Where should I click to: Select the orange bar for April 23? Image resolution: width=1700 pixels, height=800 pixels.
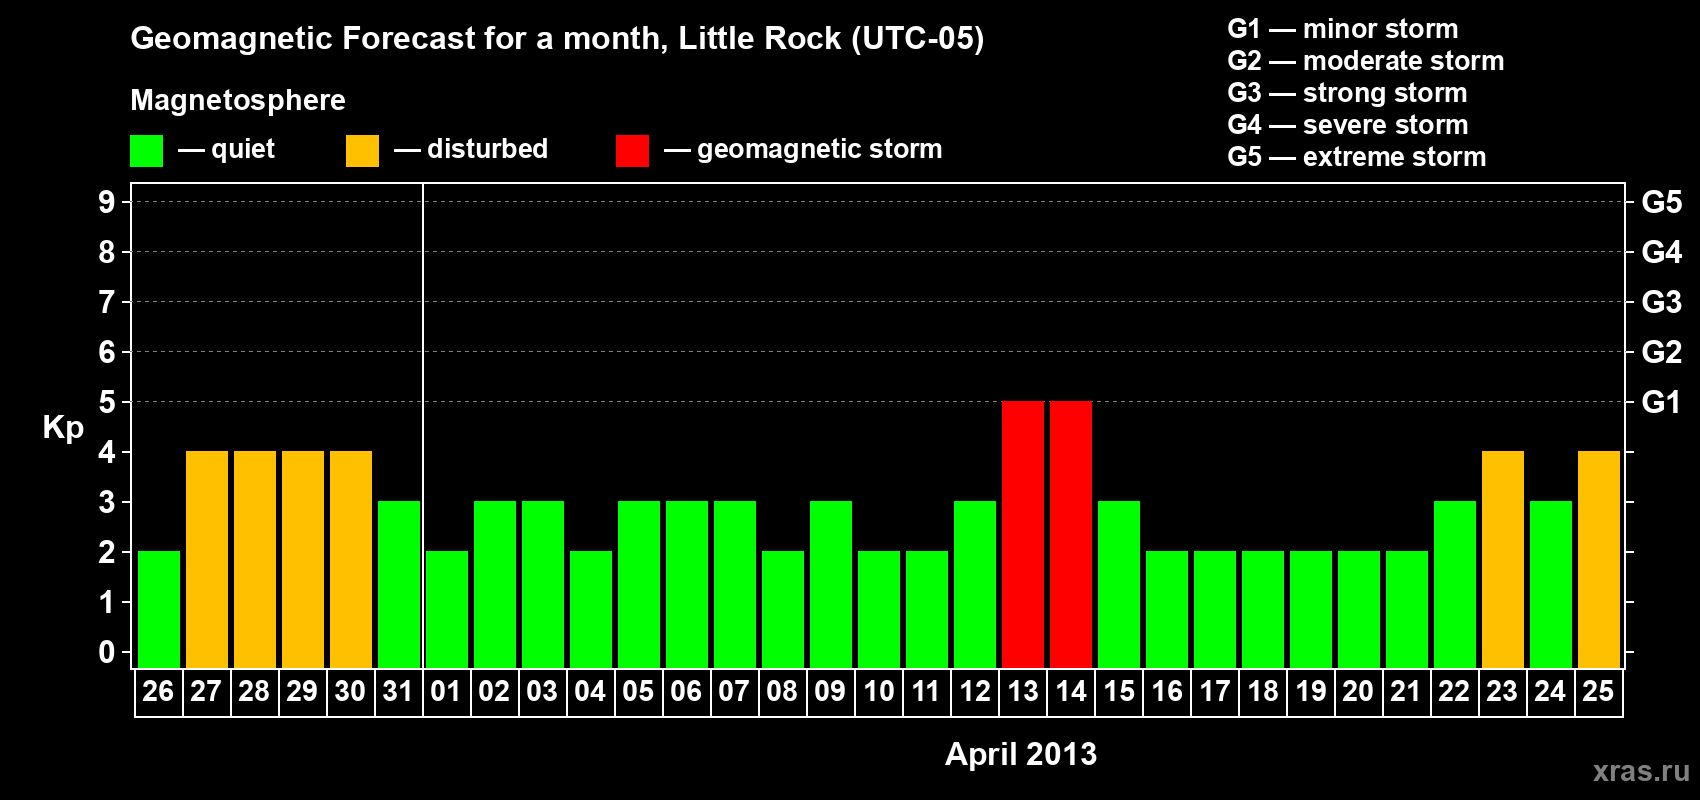click(x=1503, y=559)
